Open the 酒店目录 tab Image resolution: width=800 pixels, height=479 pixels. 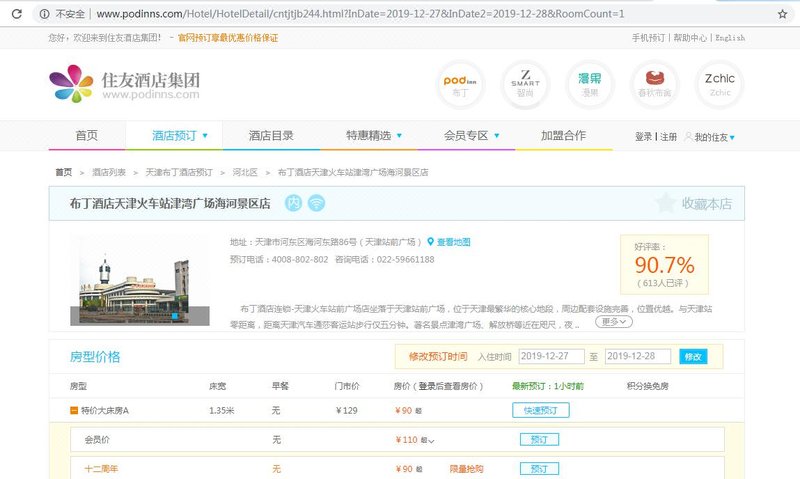271,136
